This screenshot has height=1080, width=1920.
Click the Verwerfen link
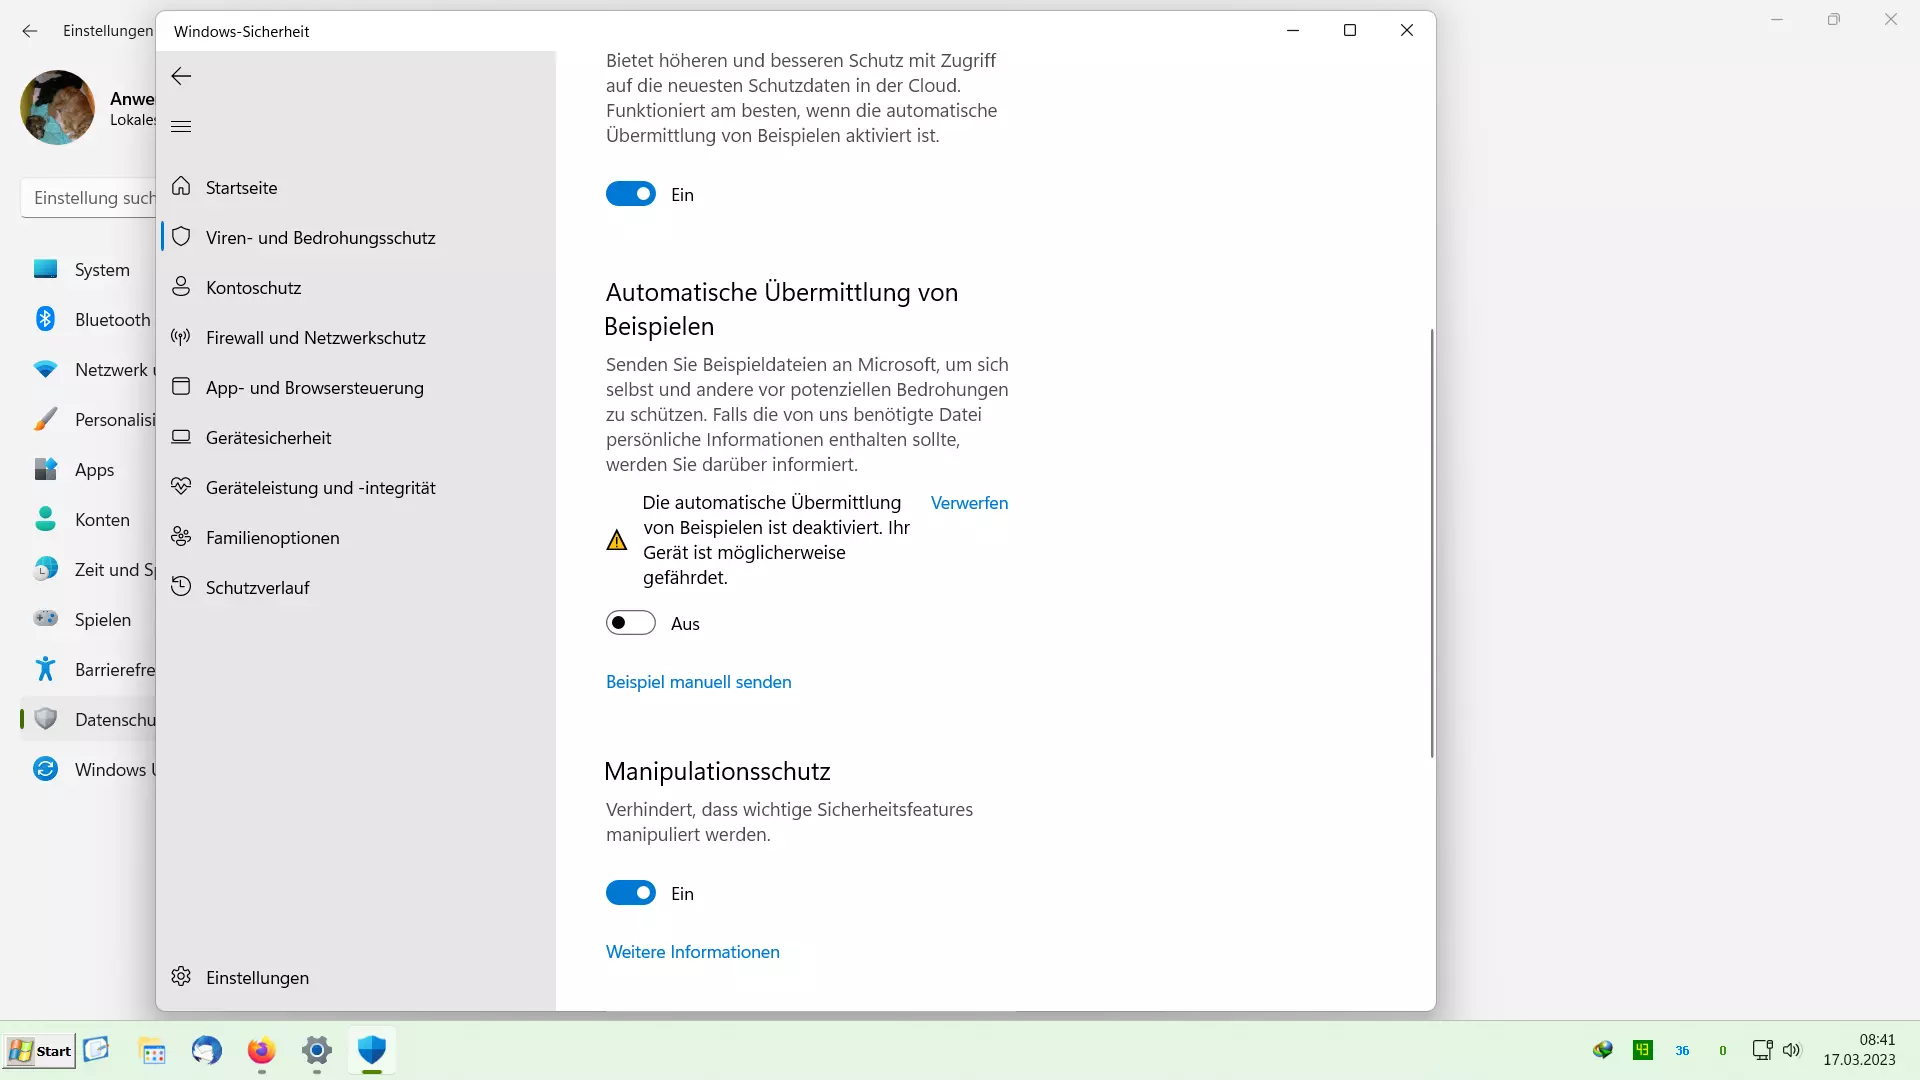(x=969, y=502)
